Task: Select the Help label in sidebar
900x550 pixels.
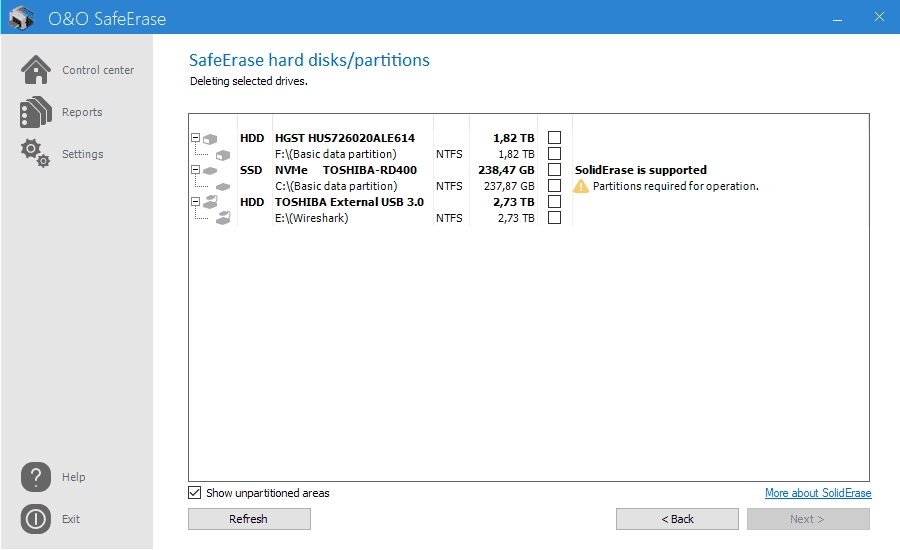Action: click(73, 477)
